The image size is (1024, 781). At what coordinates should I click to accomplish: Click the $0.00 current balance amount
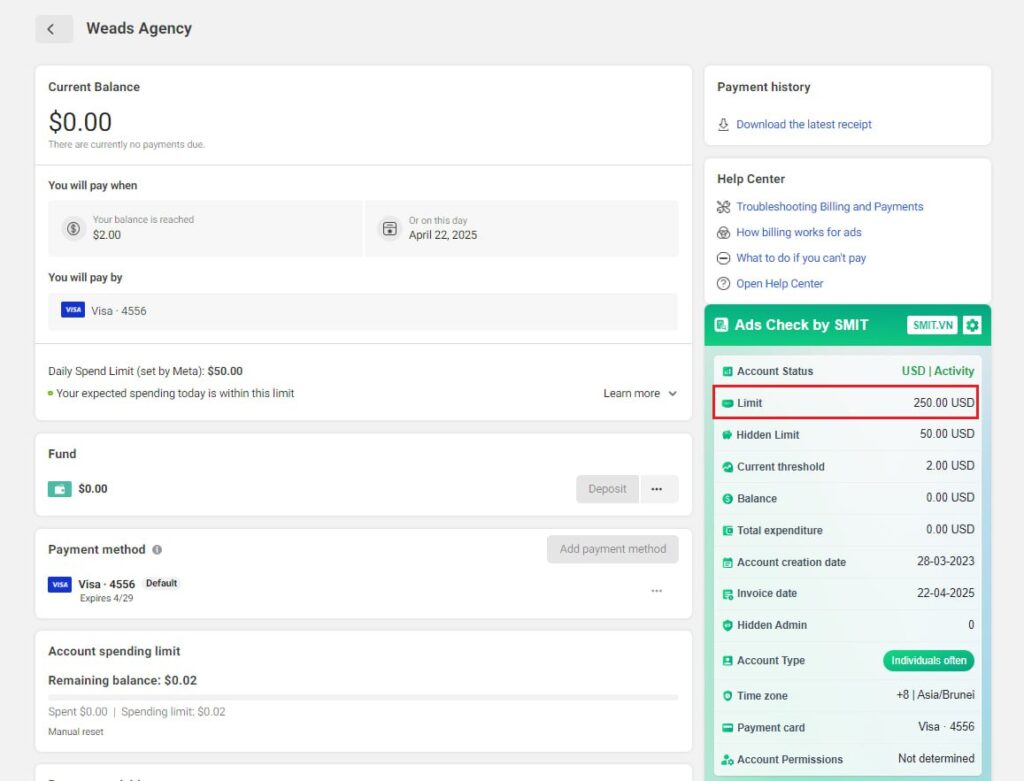(x=80, y=122)
